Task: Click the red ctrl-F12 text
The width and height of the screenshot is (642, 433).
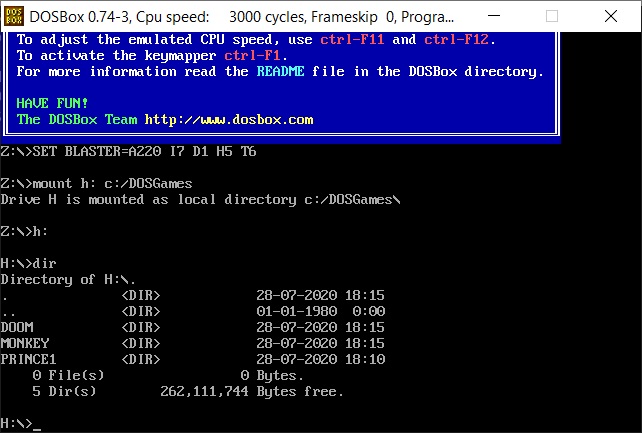Action: coord(456,39)
